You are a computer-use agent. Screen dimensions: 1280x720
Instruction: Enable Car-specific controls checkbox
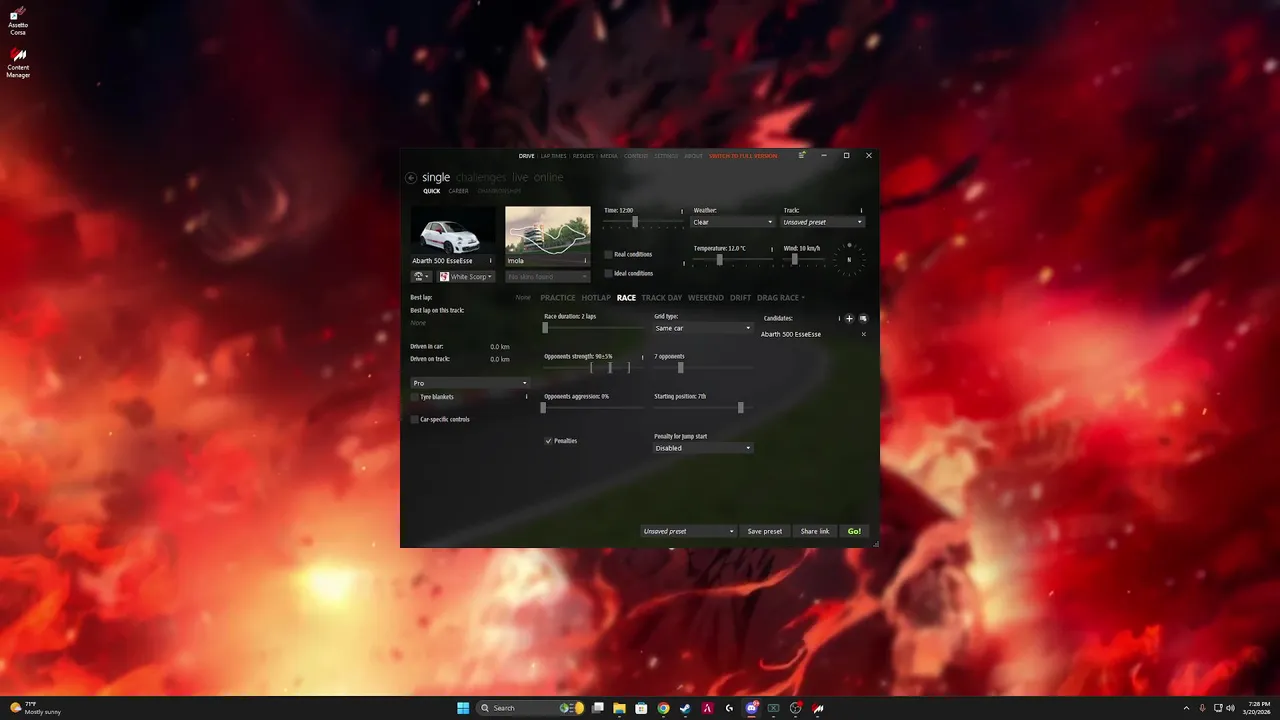point(414,420)
